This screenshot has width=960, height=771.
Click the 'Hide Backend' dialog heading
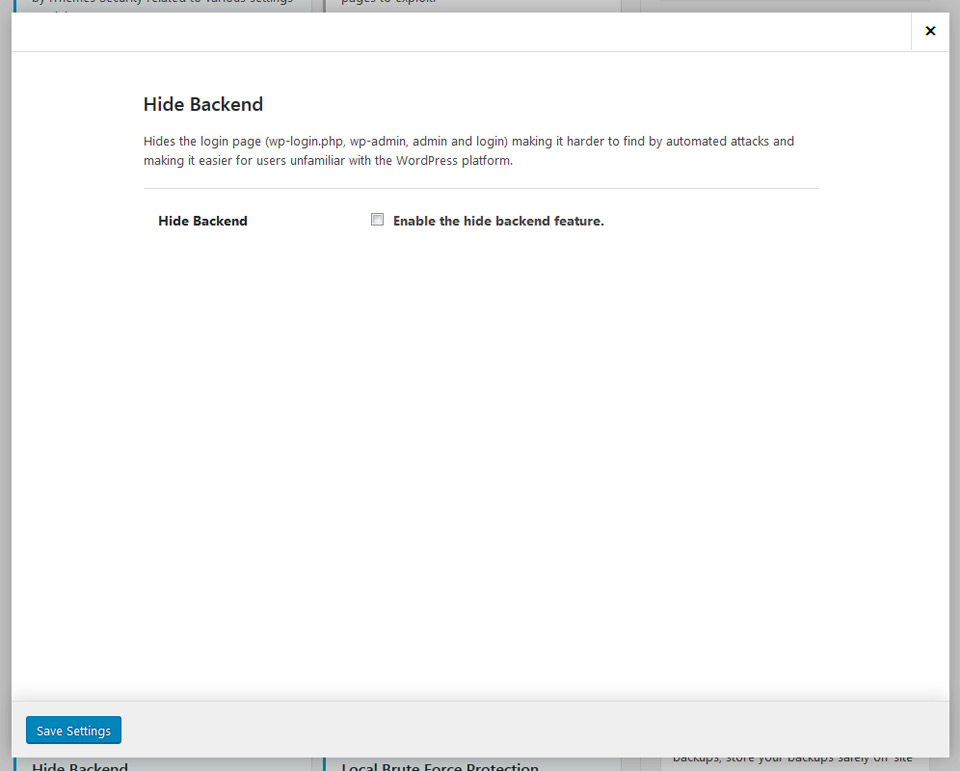(x=203, y=104)
